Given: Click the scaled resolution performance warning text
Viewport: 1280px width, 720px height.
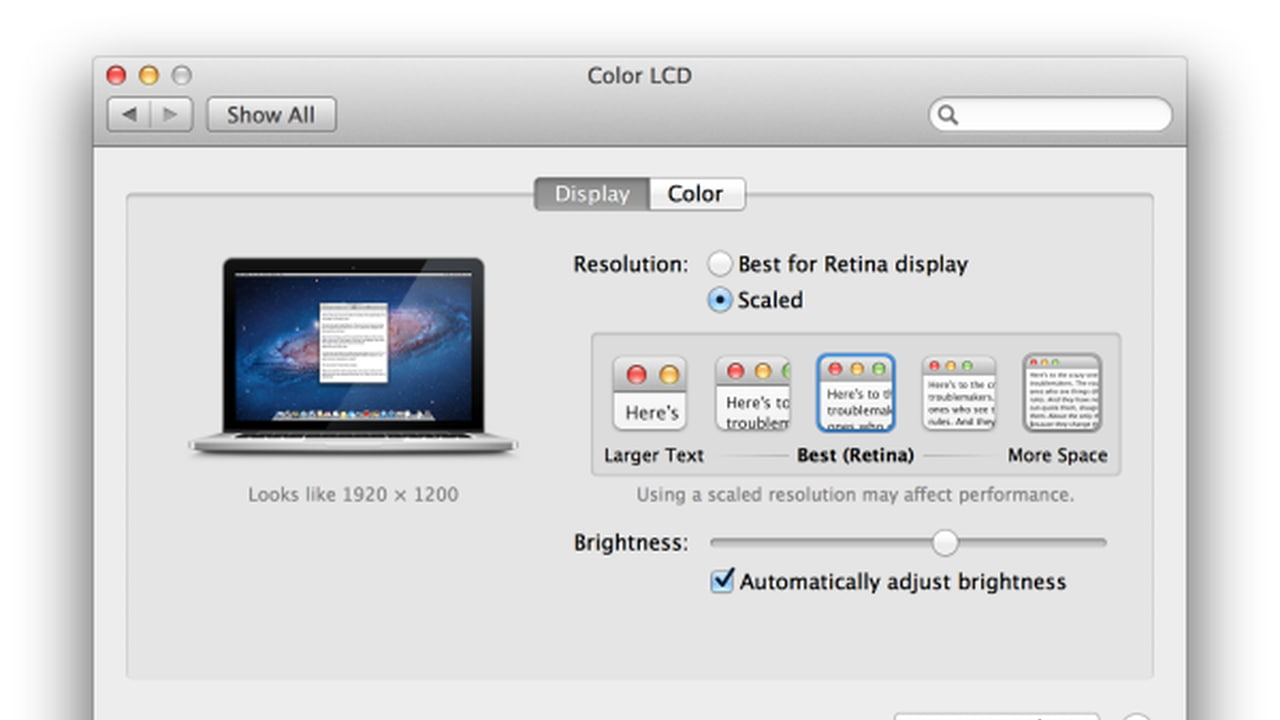Looking at the screenshot, I should [855, 494].
